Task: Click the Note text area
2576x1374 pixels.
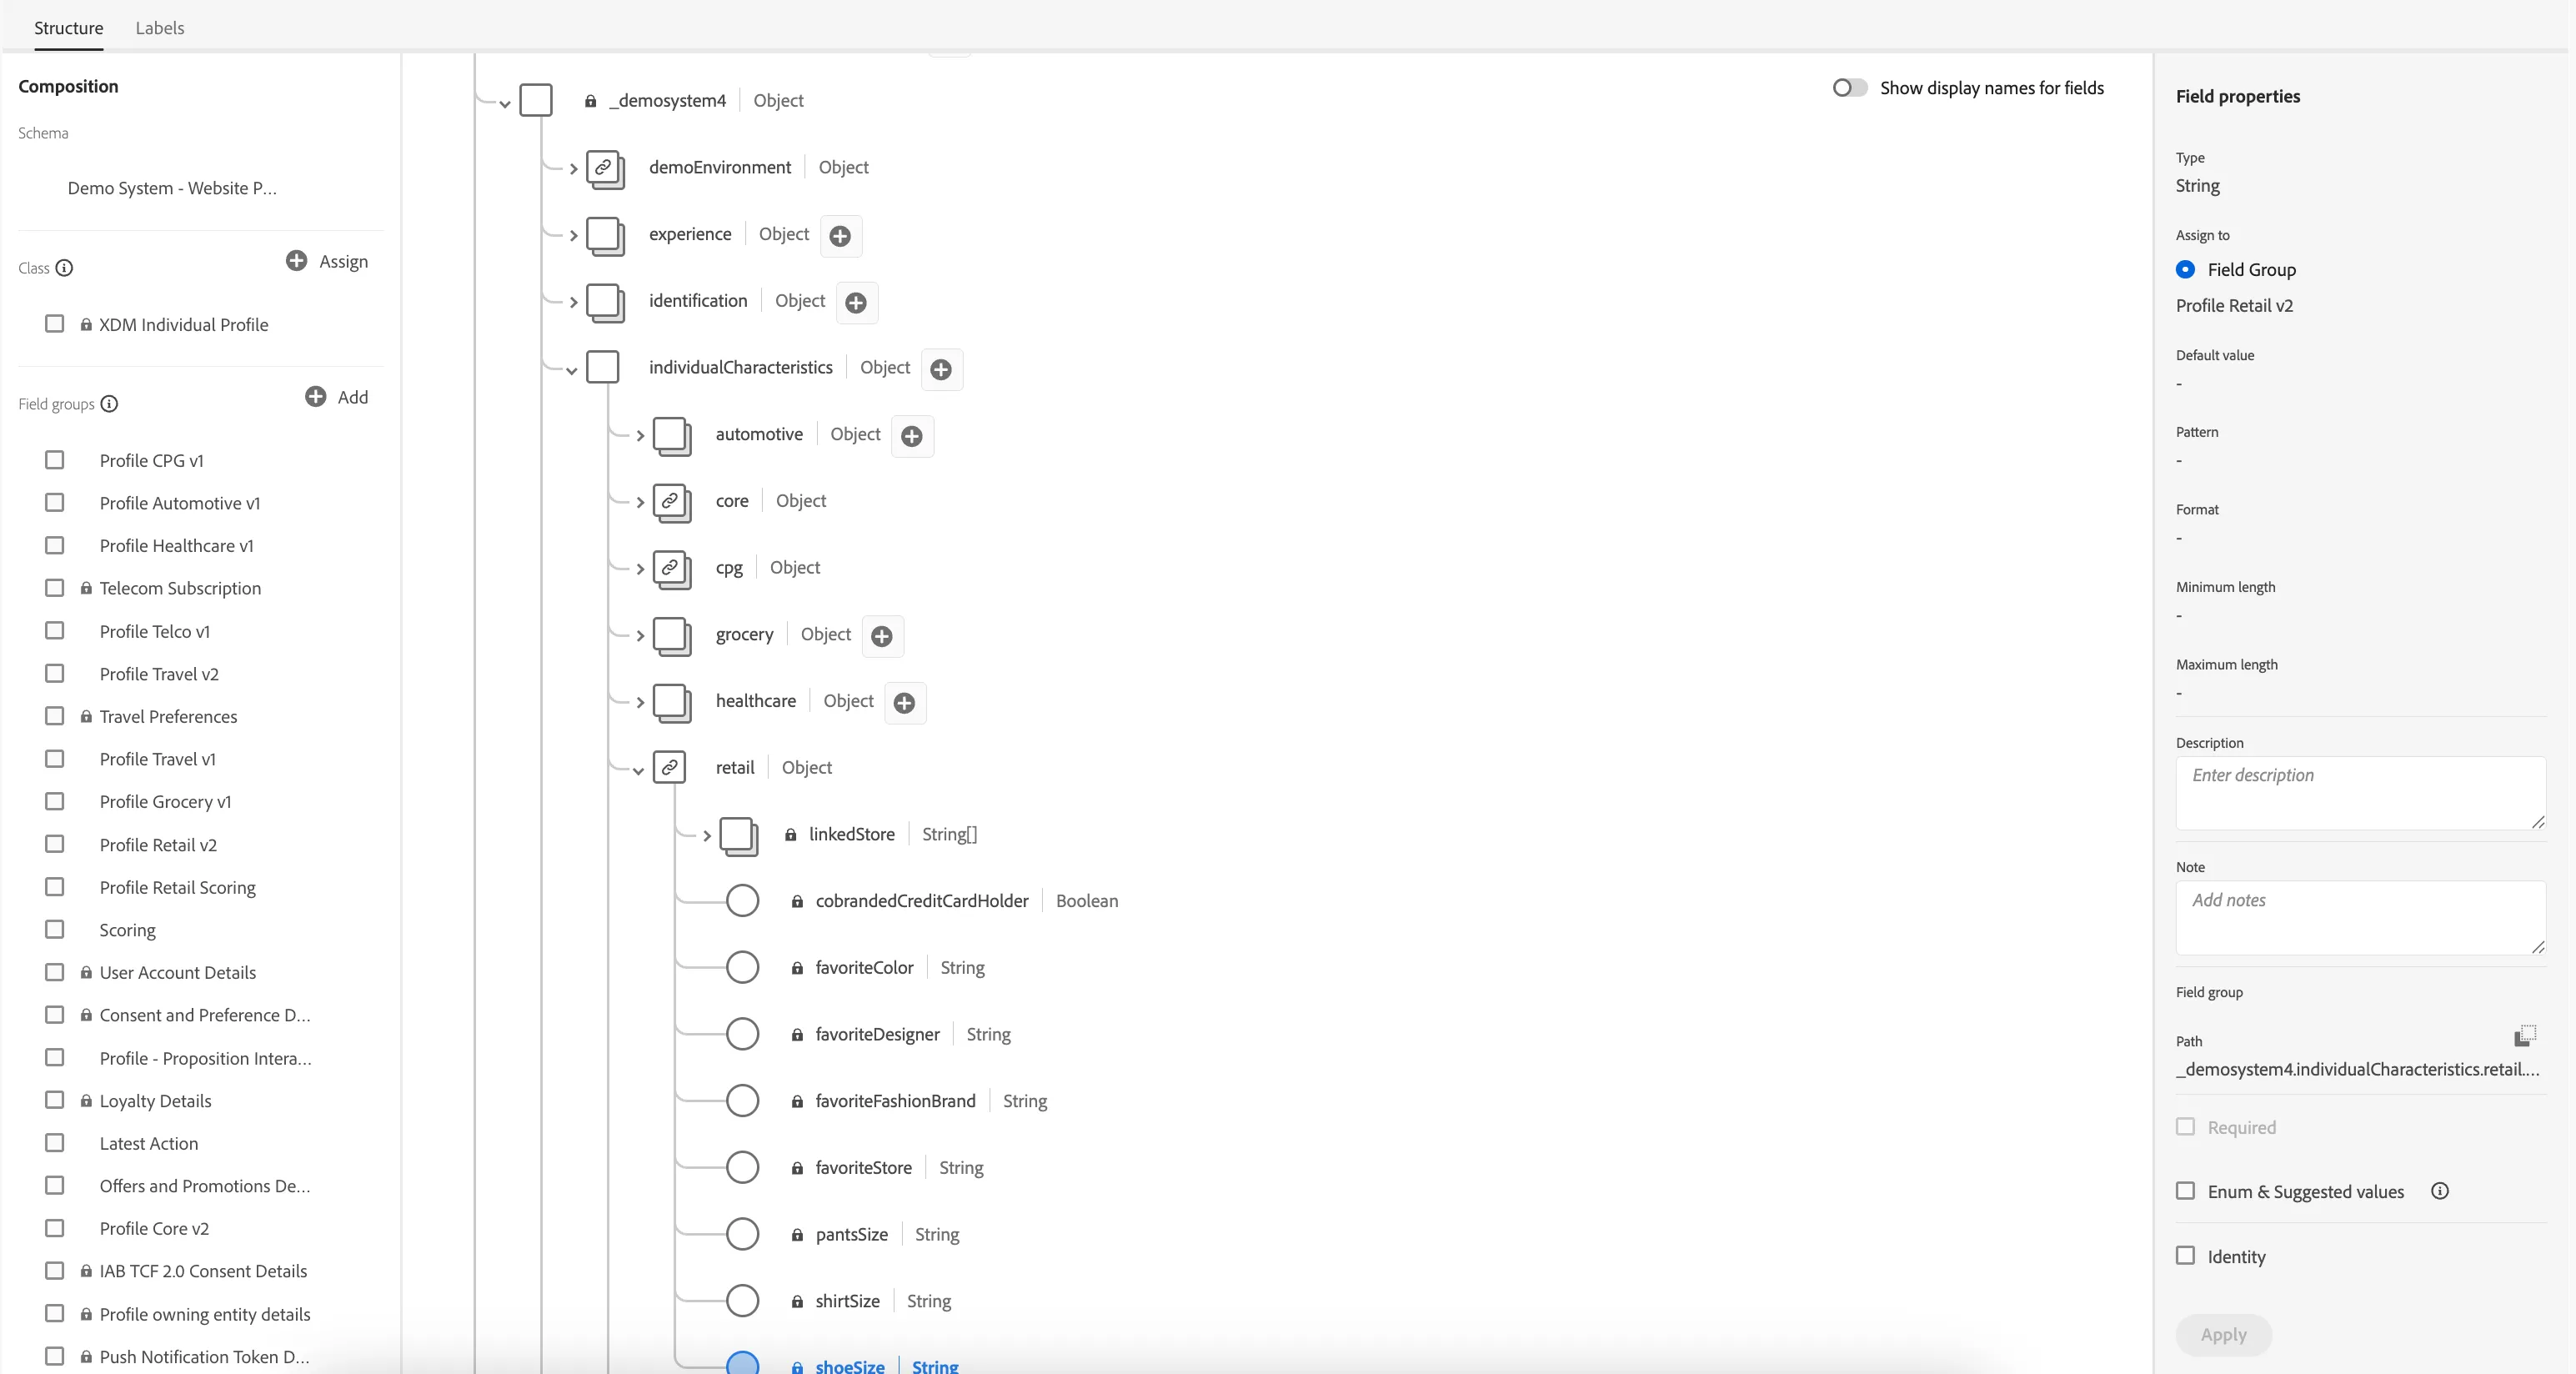Action: (2360, 917)
